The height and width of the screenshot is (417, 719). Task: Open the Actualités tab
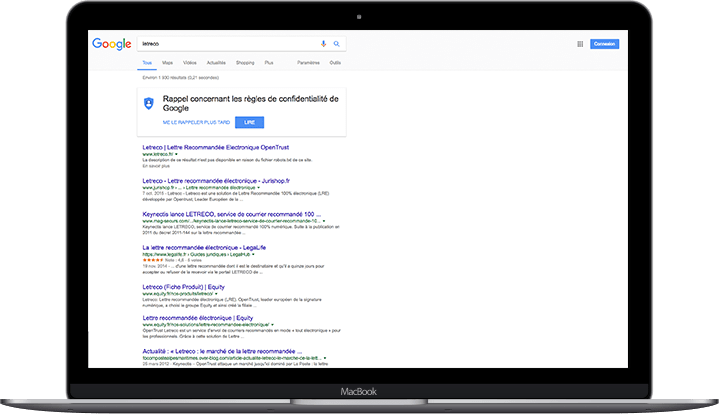216,63
